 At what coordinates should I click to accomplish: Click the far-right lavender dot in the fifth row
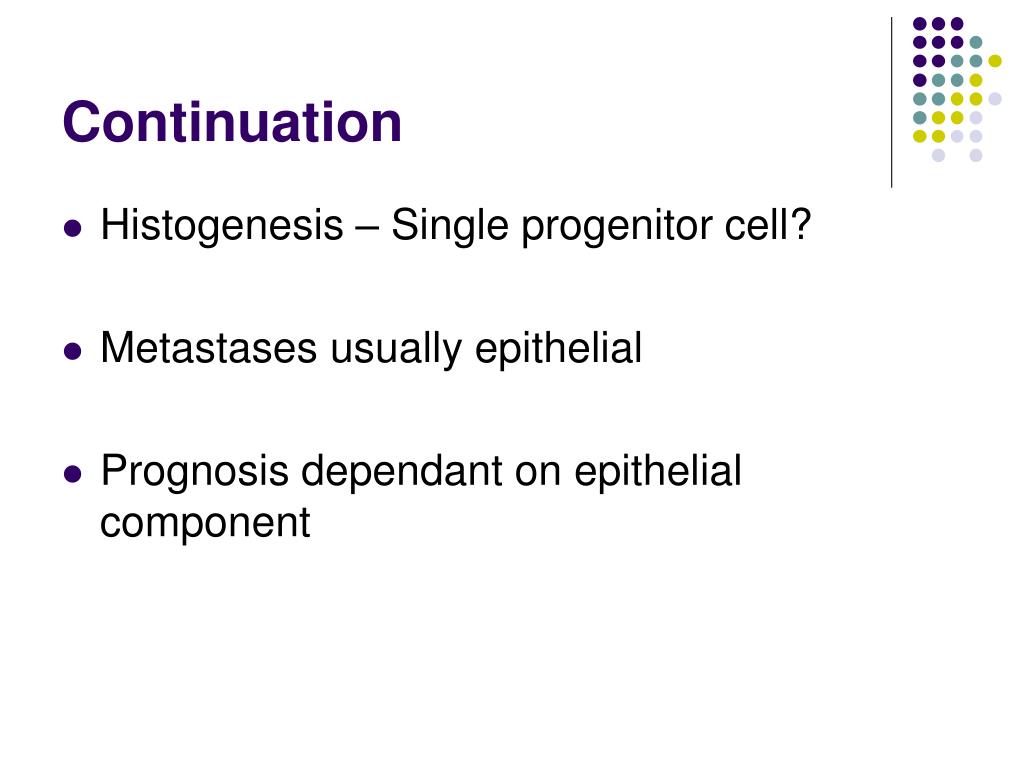click(995, 99)
